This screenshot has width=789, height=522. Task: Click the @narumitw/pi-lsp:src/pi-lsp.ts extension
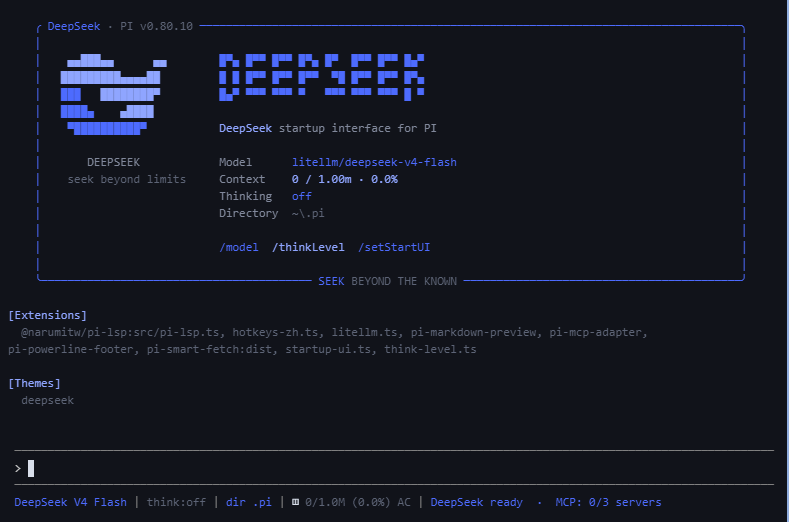(120, 332)
